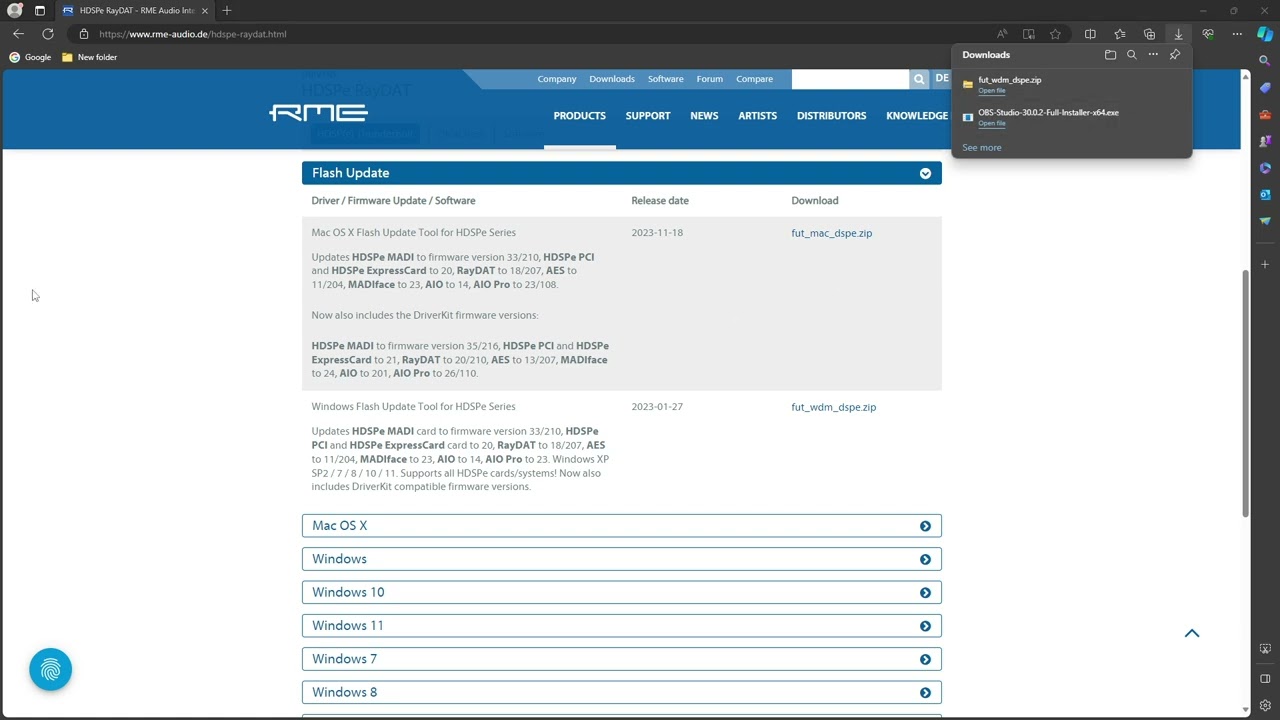Expand the Windows 7 section
Viewport: 1280px width, 720px height.
click(x=622, y=659)
